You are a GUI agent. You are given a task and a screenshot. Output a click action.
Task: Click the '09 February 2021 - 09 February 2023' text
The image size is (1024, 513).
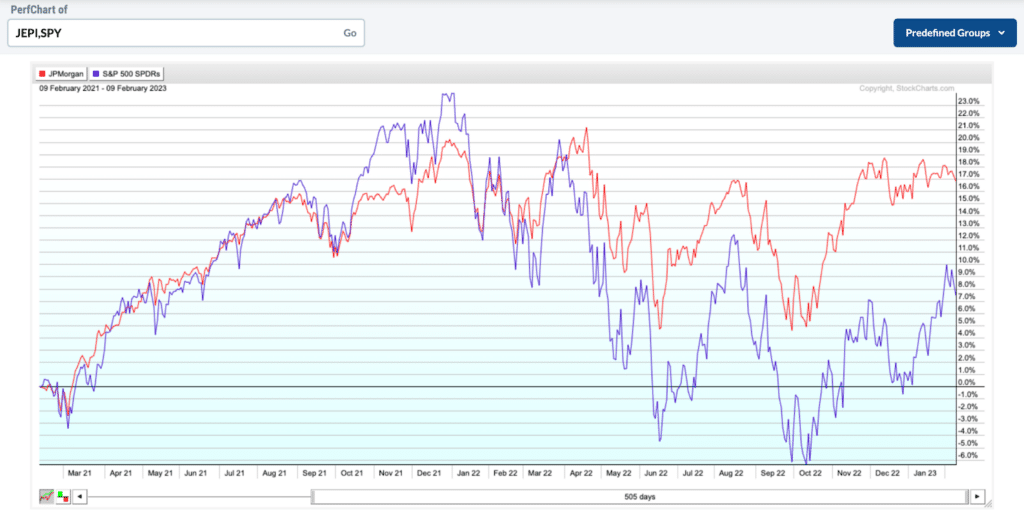[103, 88]
